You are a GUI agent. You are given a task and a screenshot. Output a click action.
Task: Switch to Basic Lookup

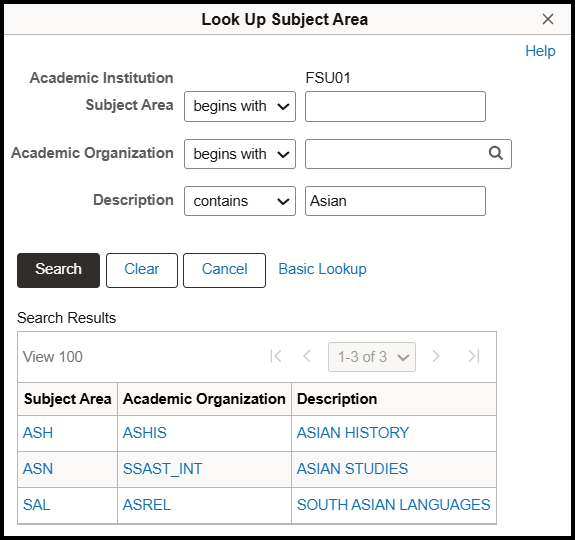click(x=322, y=269)
